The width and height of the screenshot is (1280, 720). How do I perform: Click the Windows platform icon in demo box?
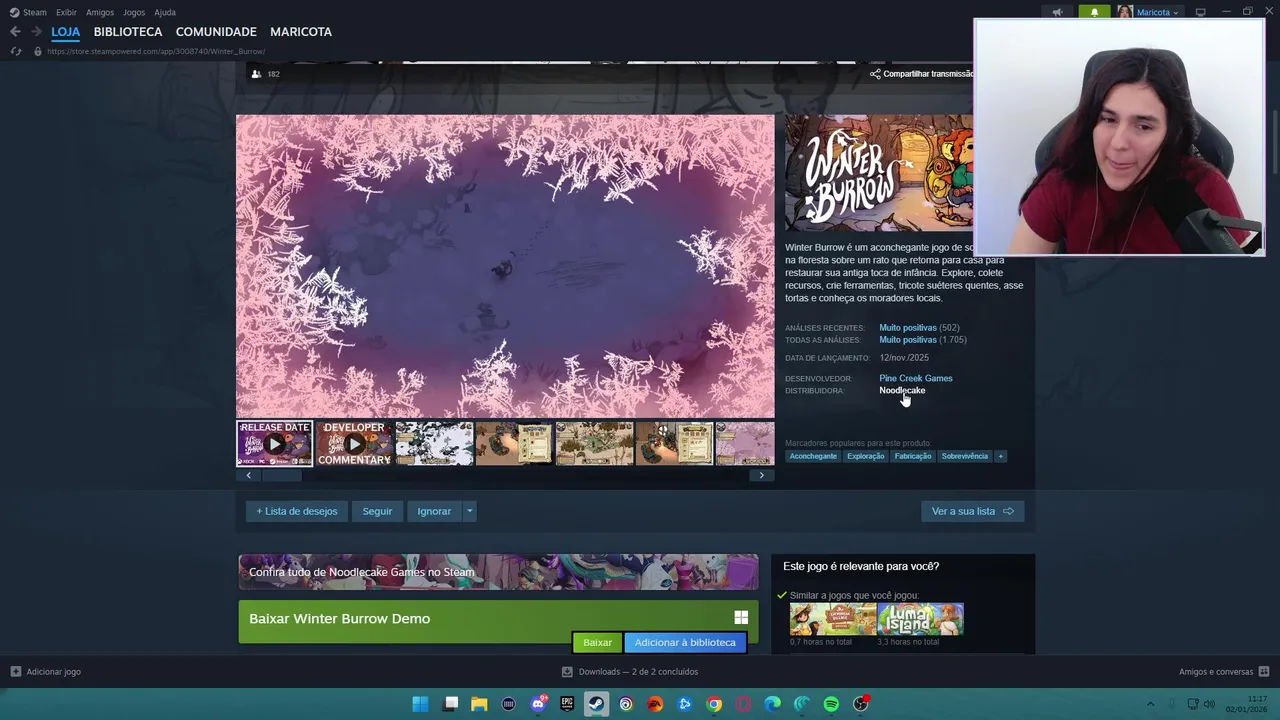coord(741,618)
